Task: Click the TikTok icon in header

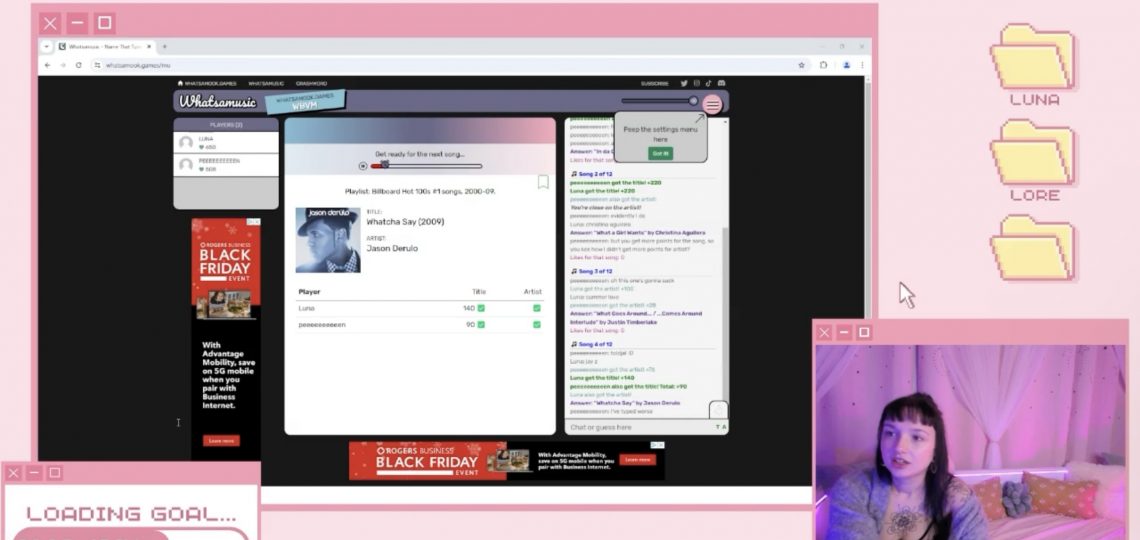Action: [x=709, y=83]
